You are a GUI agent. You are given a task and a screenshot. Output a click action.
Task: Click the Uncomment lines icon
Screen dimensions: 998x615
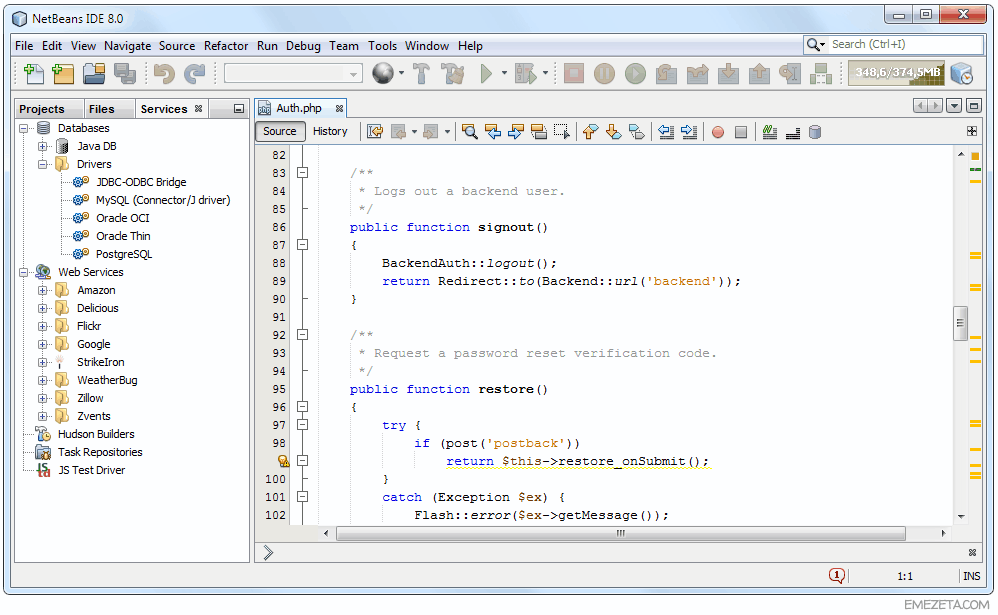[x=793, y=132]
